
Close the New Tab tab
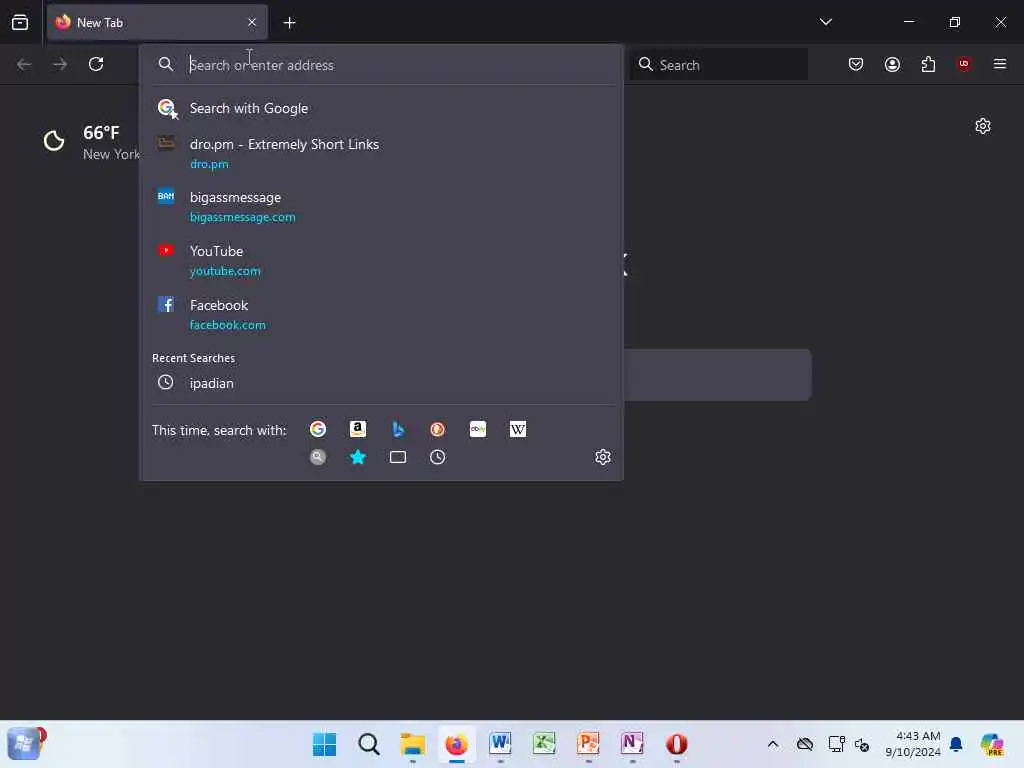pos(252,22)
